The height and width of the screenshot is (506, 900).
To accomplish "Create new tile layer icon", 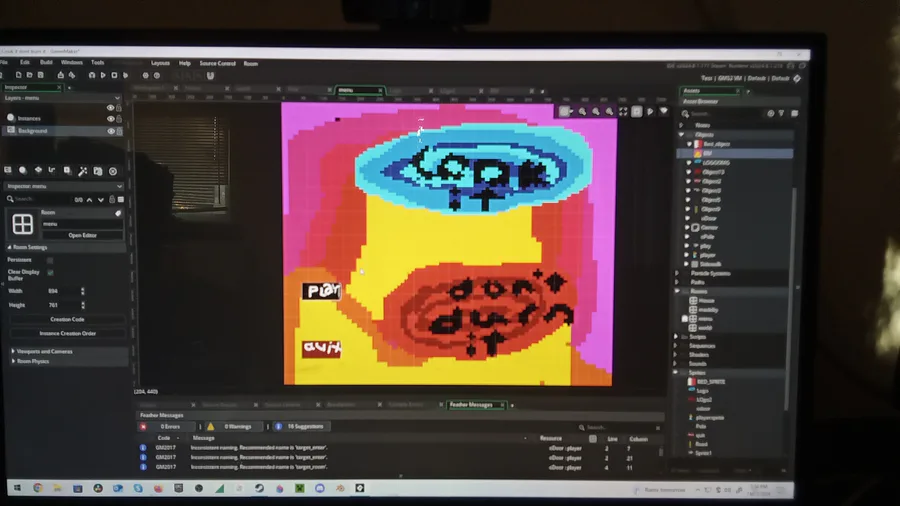I will (38, 170).
